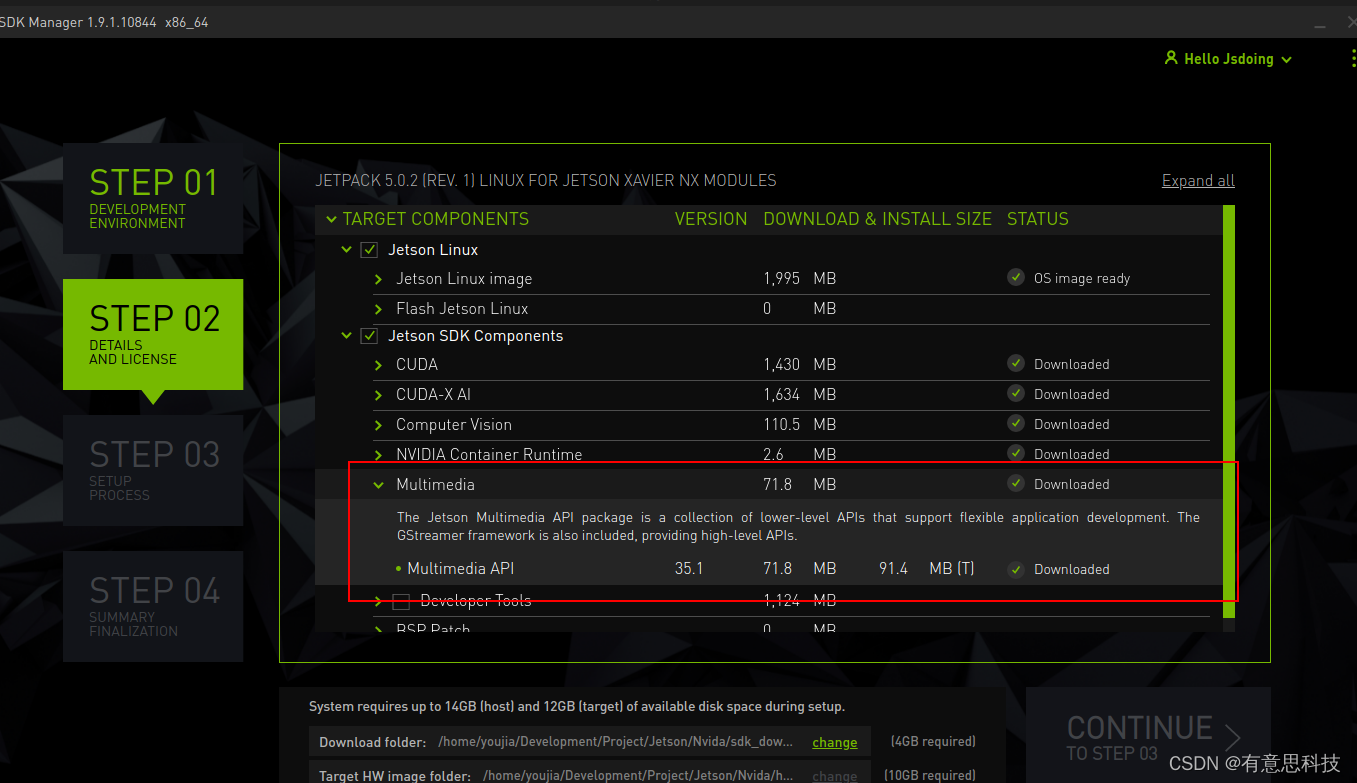
Task: Click CUDA Downloaded status check icon
Action: pyautogui.click(x=1016, y=364)
